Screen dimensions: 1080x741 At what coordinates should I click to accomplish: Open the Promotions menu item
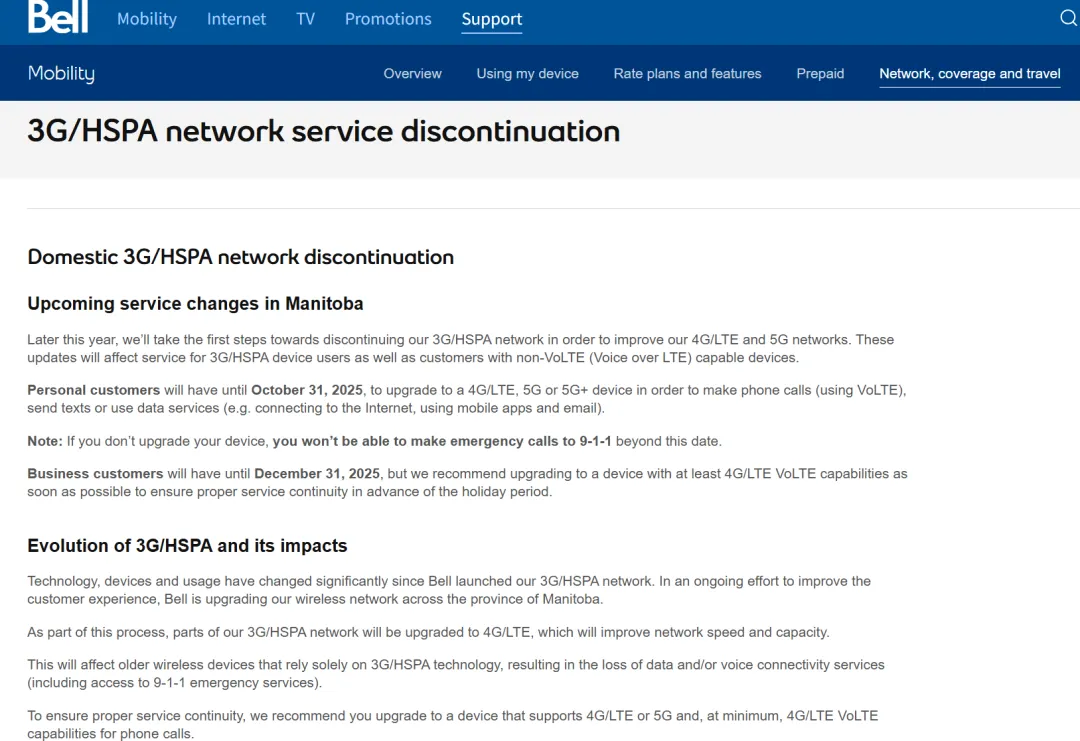click(388, 19)
